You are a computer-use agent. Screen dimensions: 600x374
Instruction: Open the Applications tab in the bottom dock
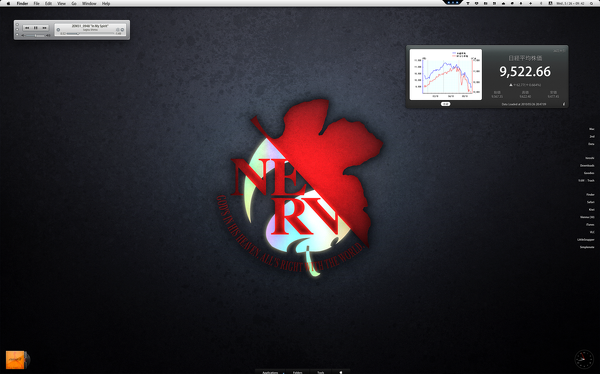(270, 372)
